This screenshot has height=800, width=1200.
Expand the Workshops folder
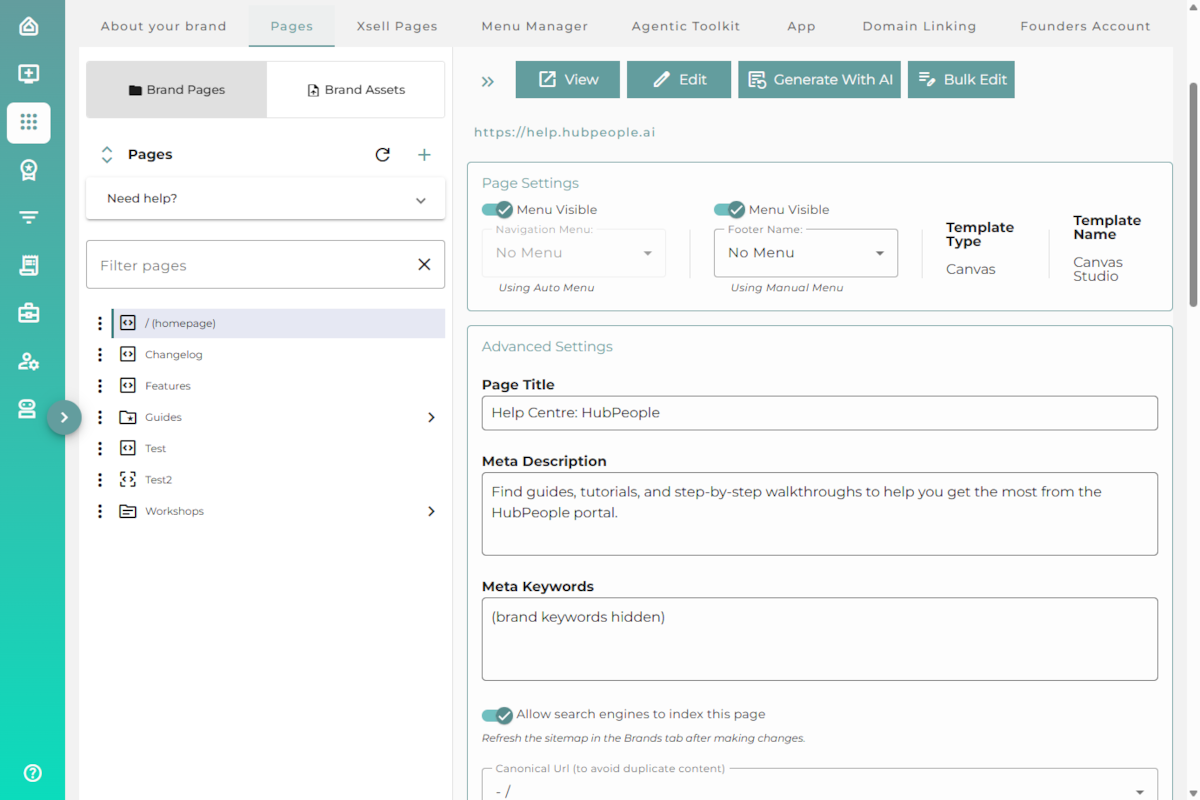pyautogui.click(x=431, y=511)
